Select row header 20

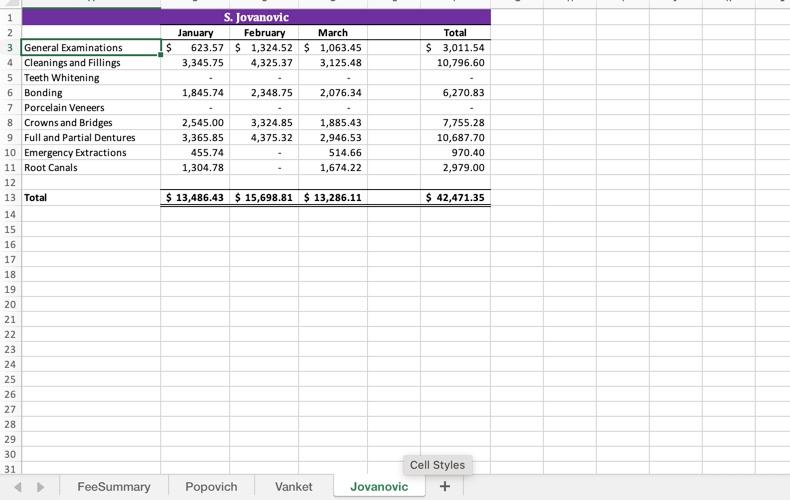10,304
